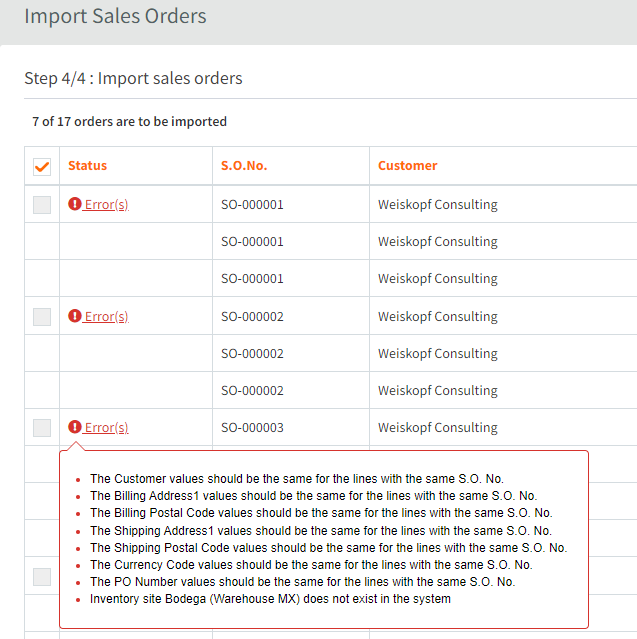Tick the checkbox beside the error tooltip
The height and width of the screenshot is (639, 637).
coord(42,577)
